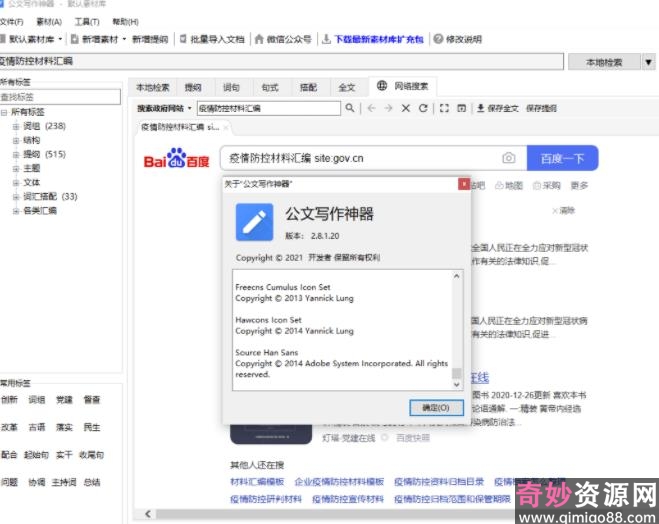659x524 pixels.
Task: Open the 材料汇编模板 related search link
Action: coord(257,481)
